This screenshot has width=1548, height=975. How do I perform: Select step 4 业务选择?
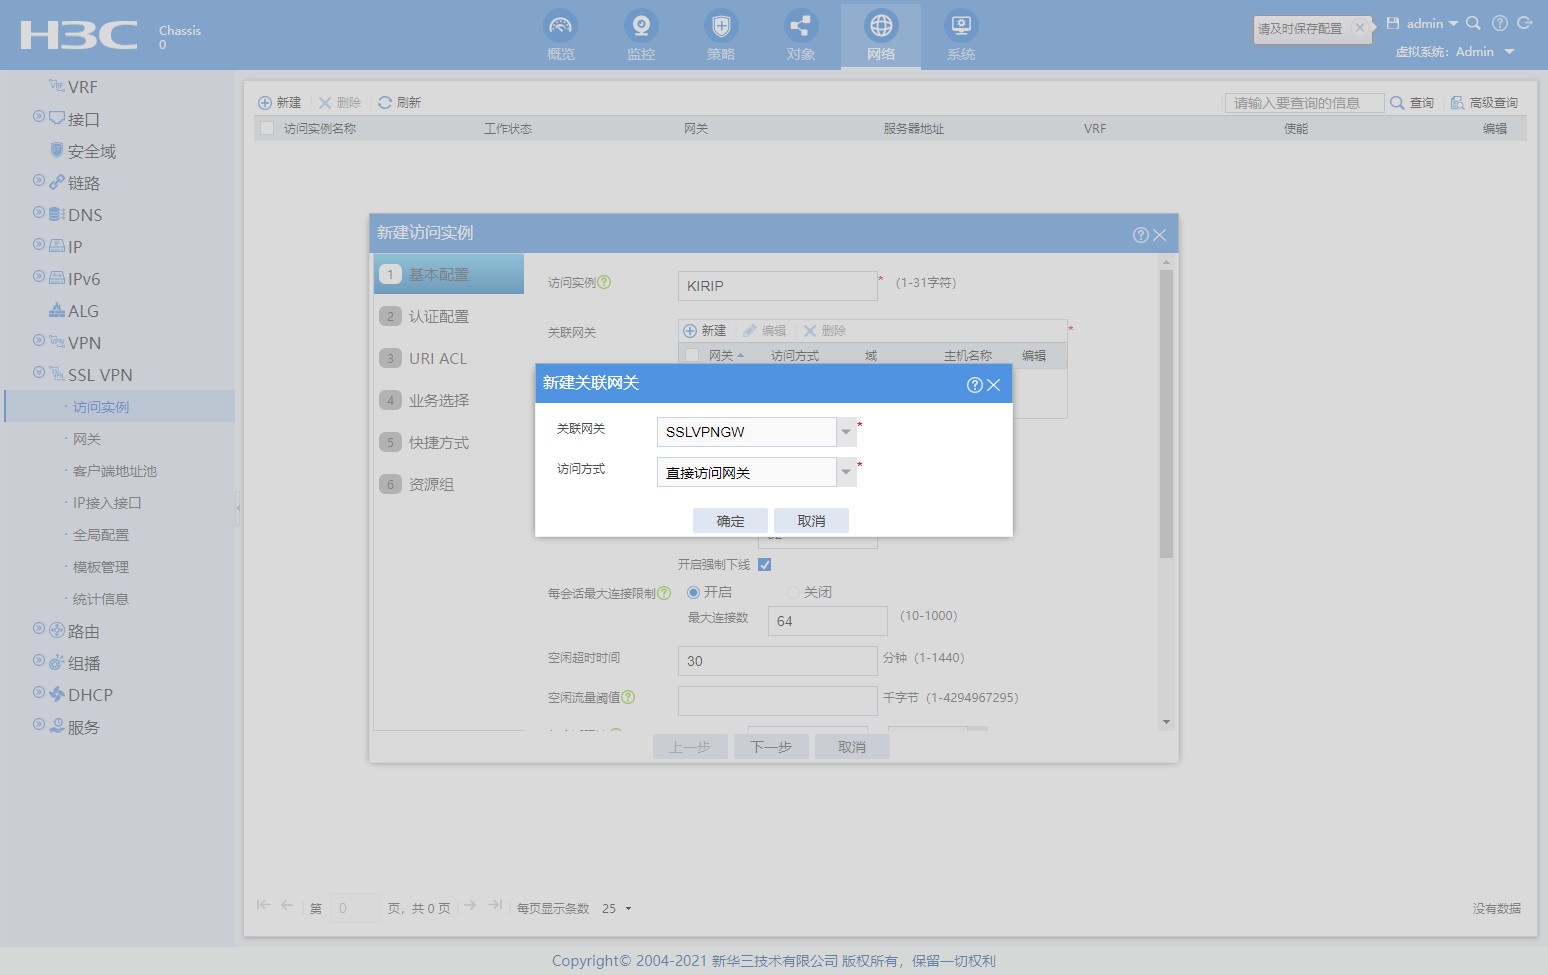[449, 400]
